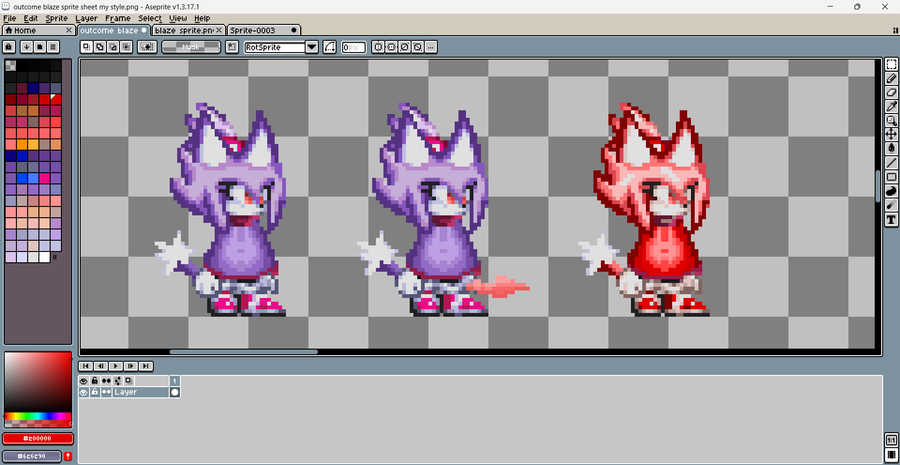Click the palette edit lock icon
Screen dimensions: 900x465
pos(9,47)
